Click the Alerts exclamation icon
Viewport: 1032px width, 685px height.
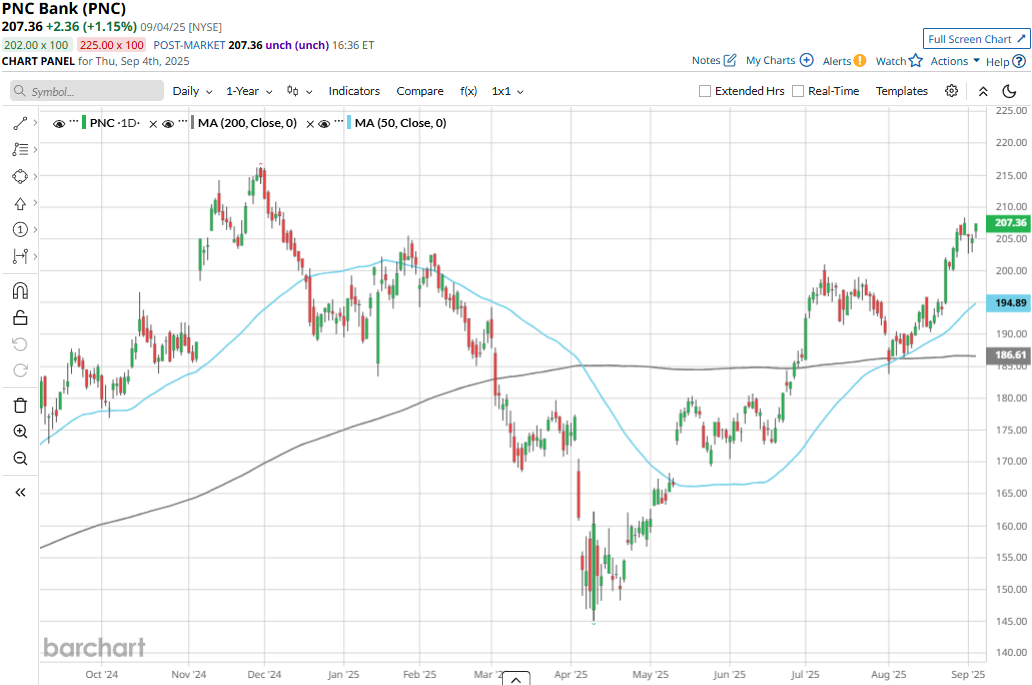click(x=860, y=61)
